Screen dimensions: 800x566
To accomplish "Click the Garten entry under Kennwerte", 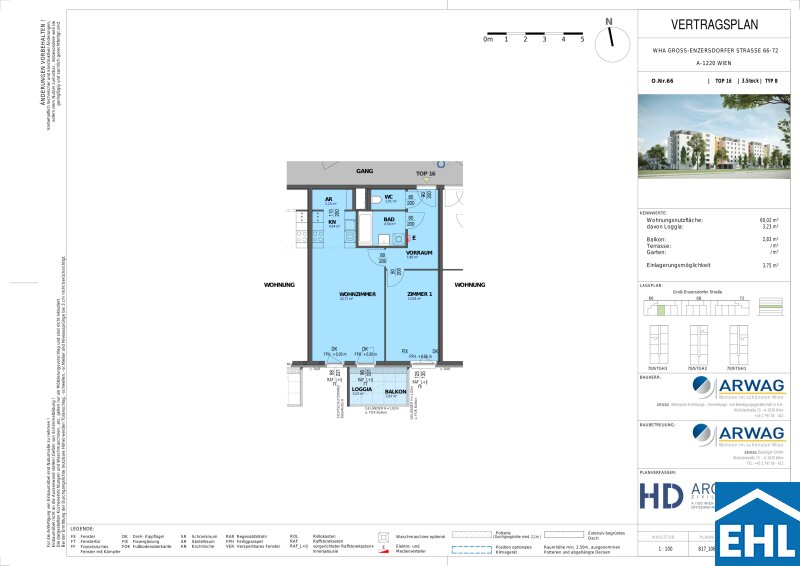I will click(657, 252).
